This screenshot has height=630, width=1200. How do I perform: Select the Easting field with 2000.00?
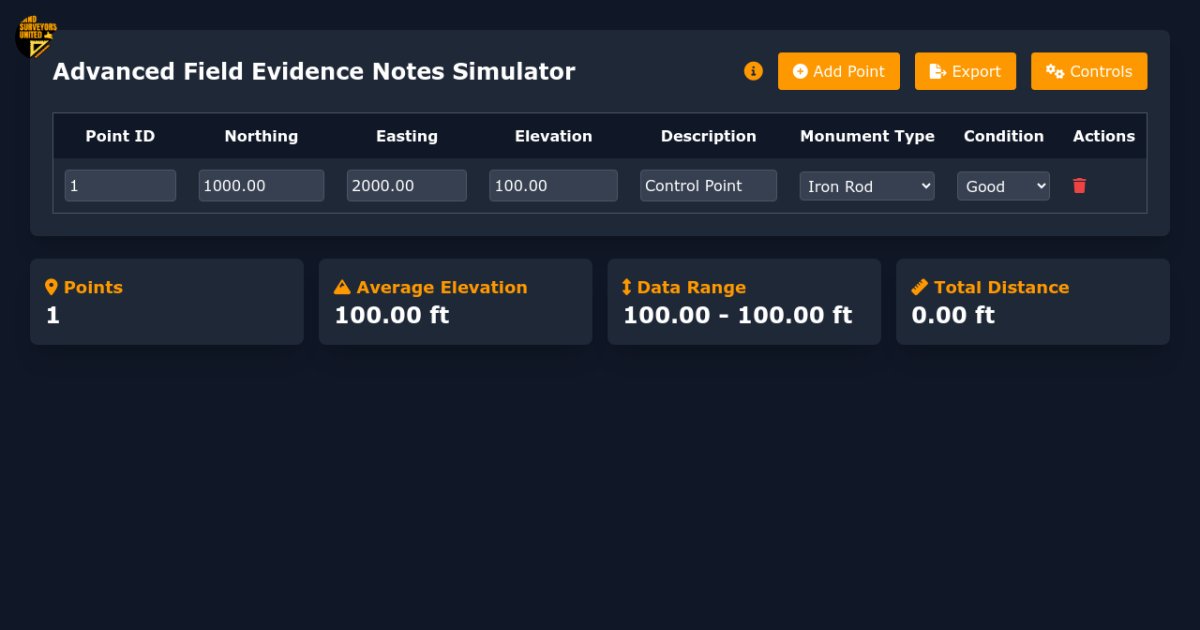click(x=406, y=186)
